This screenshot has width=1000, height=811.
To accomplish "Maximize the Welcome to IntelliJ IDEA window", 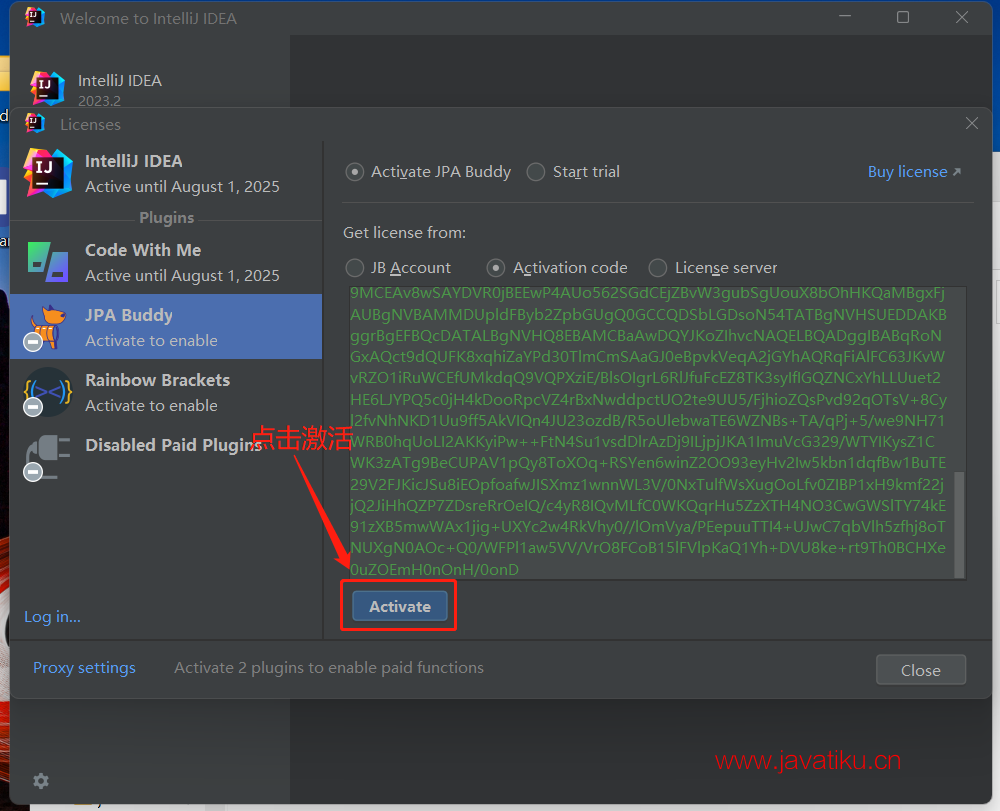I will 903,17.
